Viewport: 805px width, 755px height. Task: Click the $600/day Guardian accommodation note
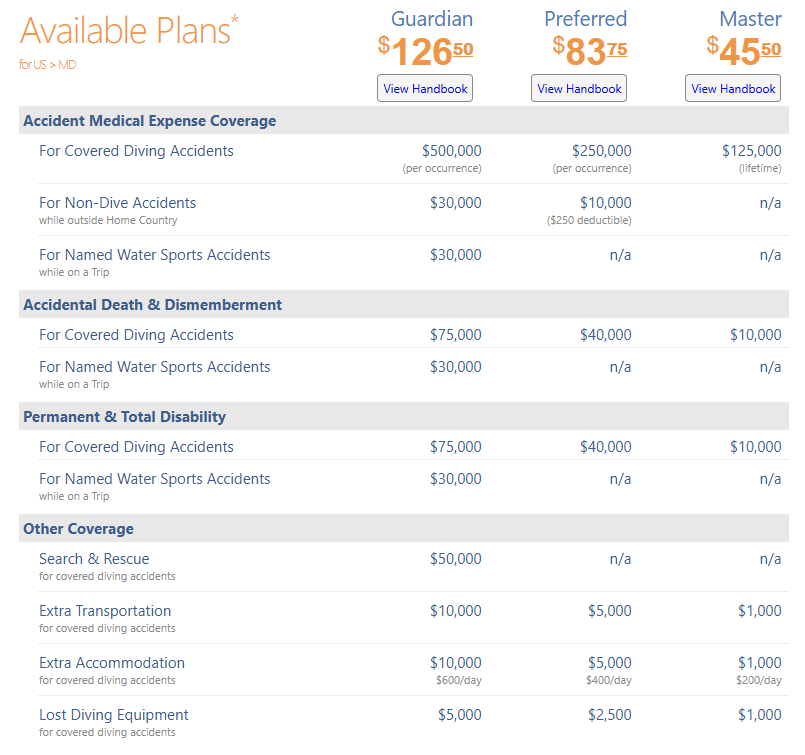(x=458, y=680)
